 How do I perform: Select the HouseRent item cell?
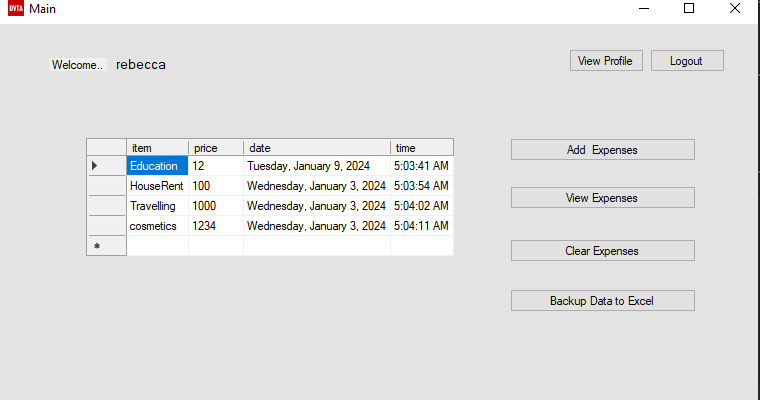tap(158, 186)
